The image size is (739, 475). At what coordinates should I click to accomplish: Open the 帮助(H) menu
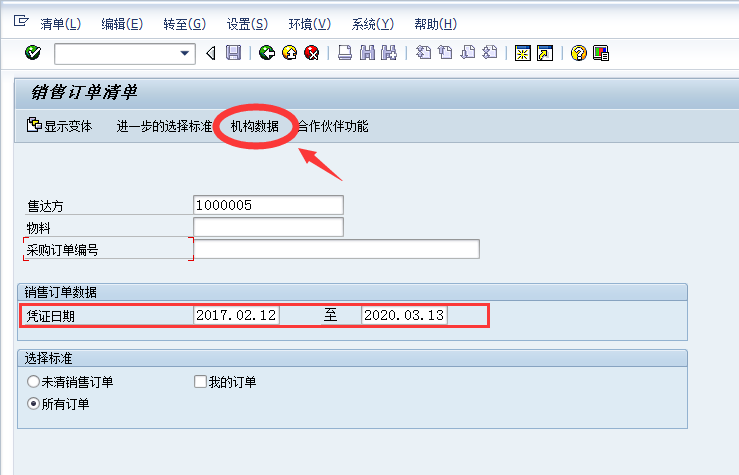tap(435, 24)
